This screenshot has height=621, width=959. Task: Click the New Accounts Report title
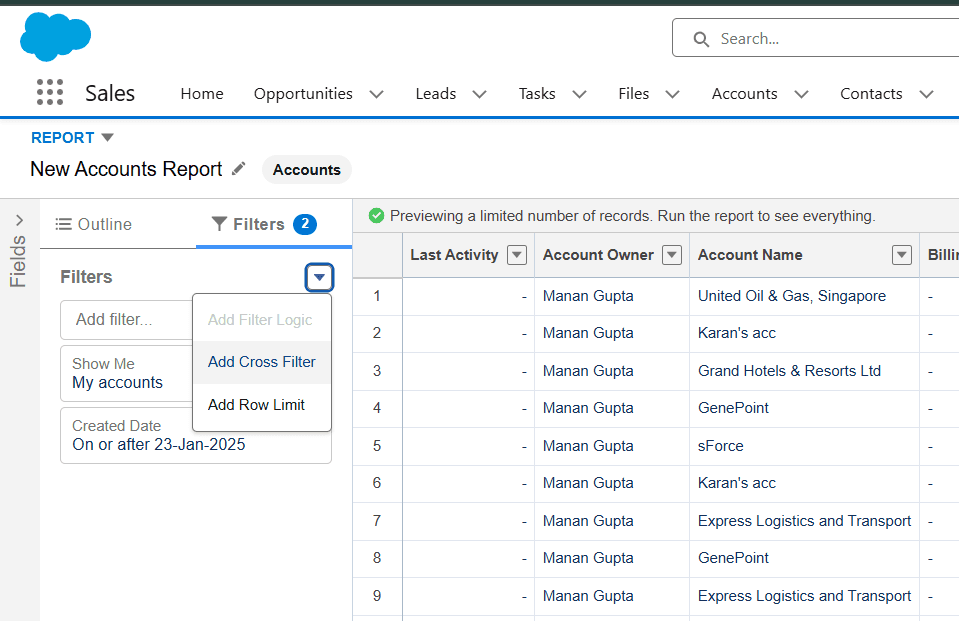[x=126, y=169]
